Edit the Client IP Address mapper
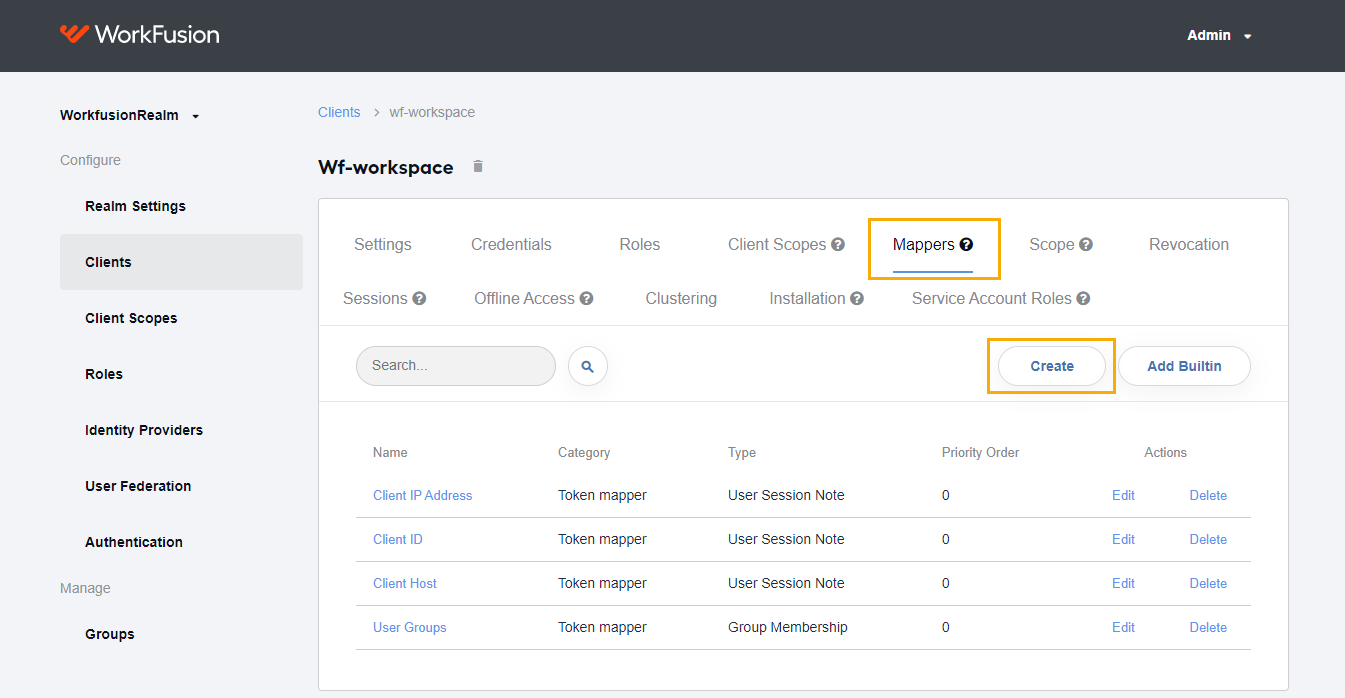The width and height of the screenshot is (1345, 698). click(x=1123, y=495)
